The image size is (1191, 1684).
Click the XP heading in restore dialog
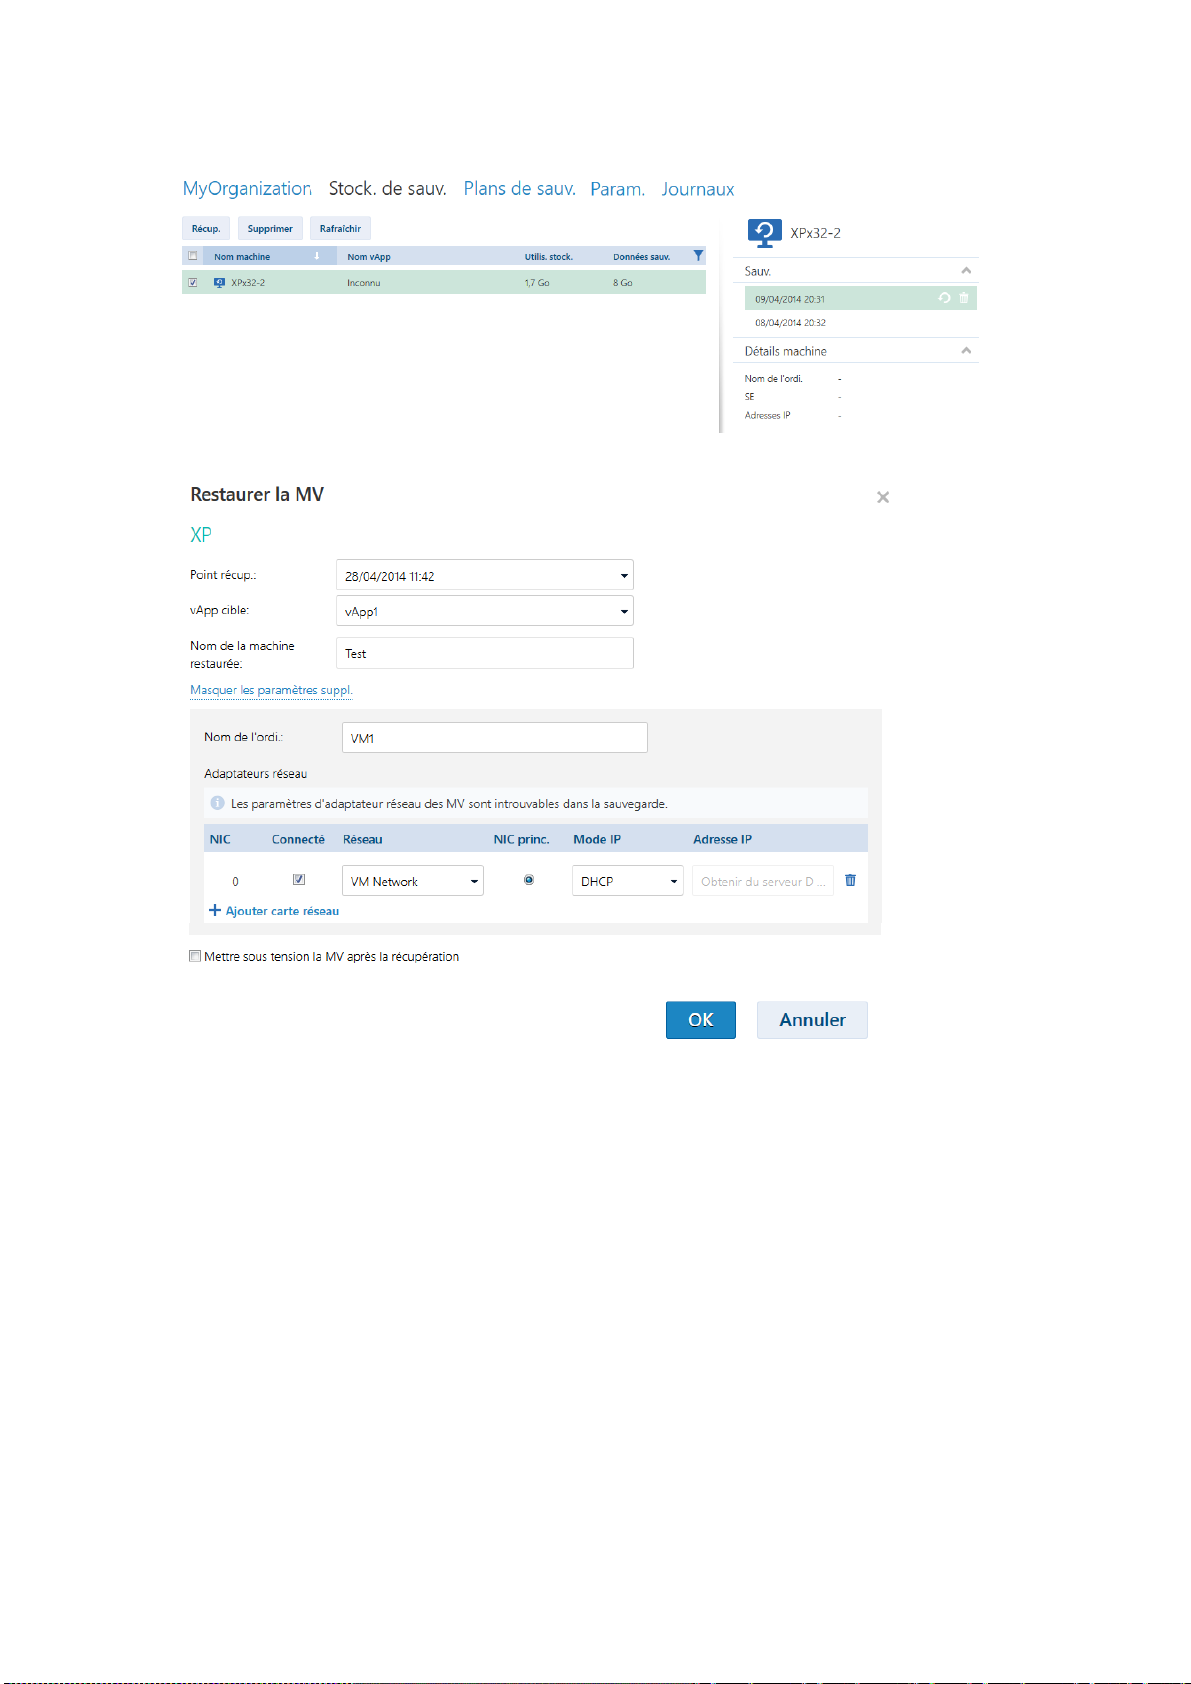tap(201, 535)
